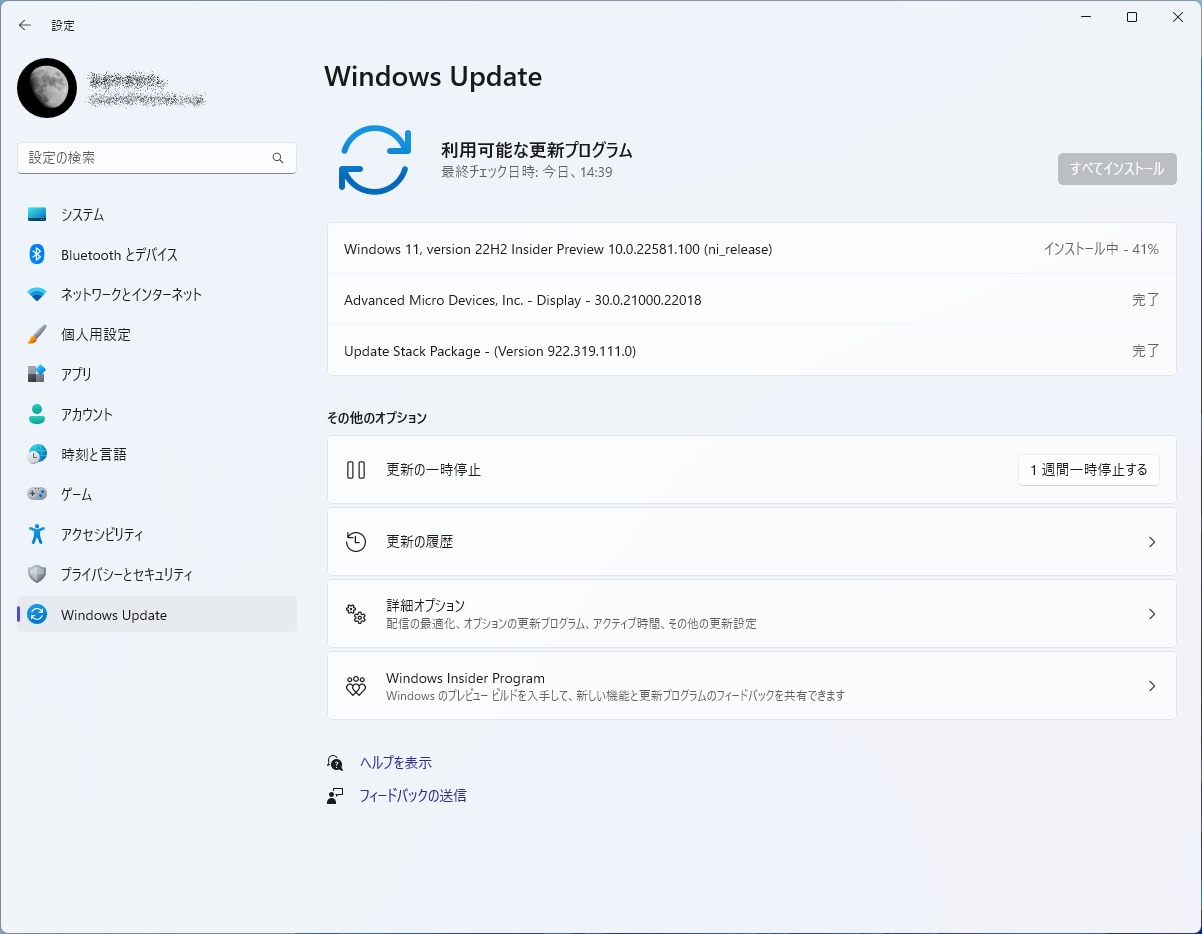Click 更新の履歴 label text
Screen dimensions: 1202x934
[420, 542]
